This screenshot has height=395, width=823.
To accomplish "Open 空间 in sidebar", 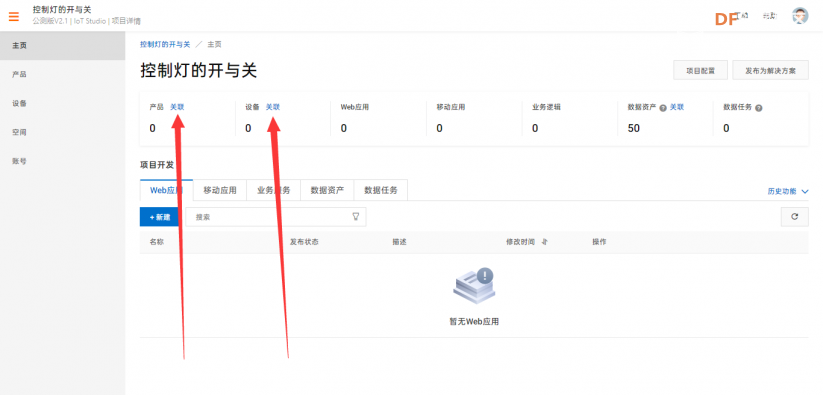I will pyautogui.click(x=62, y=132).
